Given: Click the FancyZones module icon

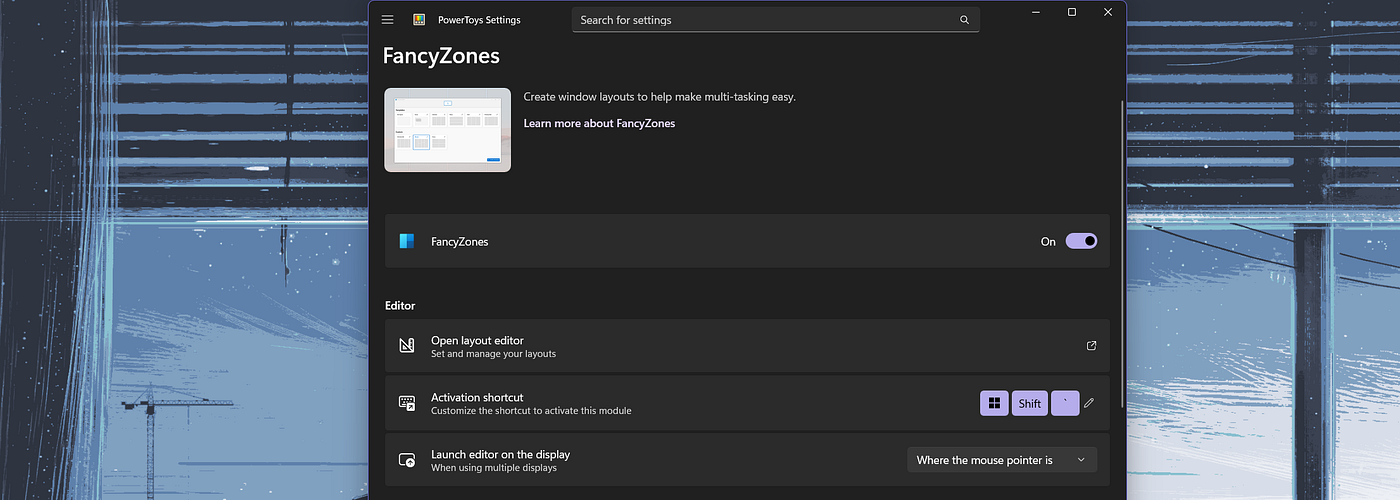Looking at the screenshot, I should (x=407, y=241).
